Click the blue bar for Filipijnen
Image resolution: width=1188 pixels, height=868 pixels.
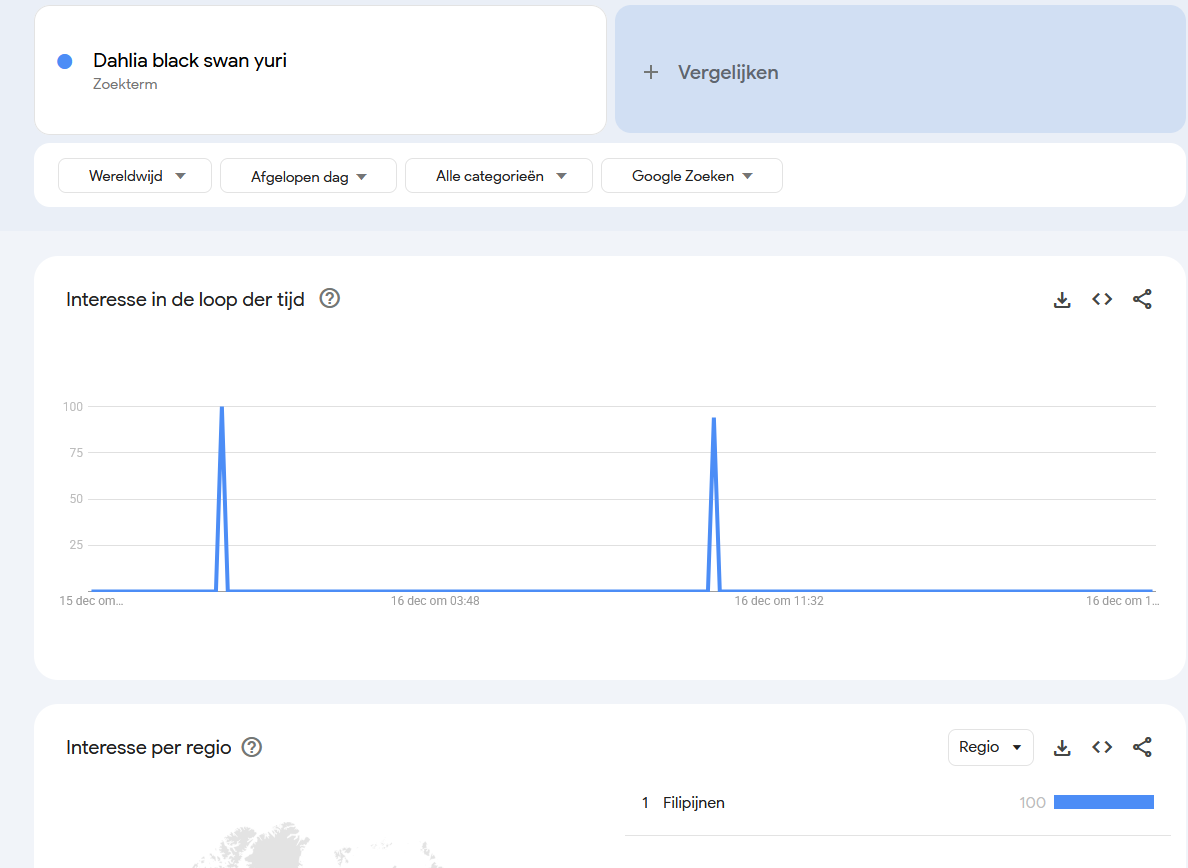click(1103, 802)
